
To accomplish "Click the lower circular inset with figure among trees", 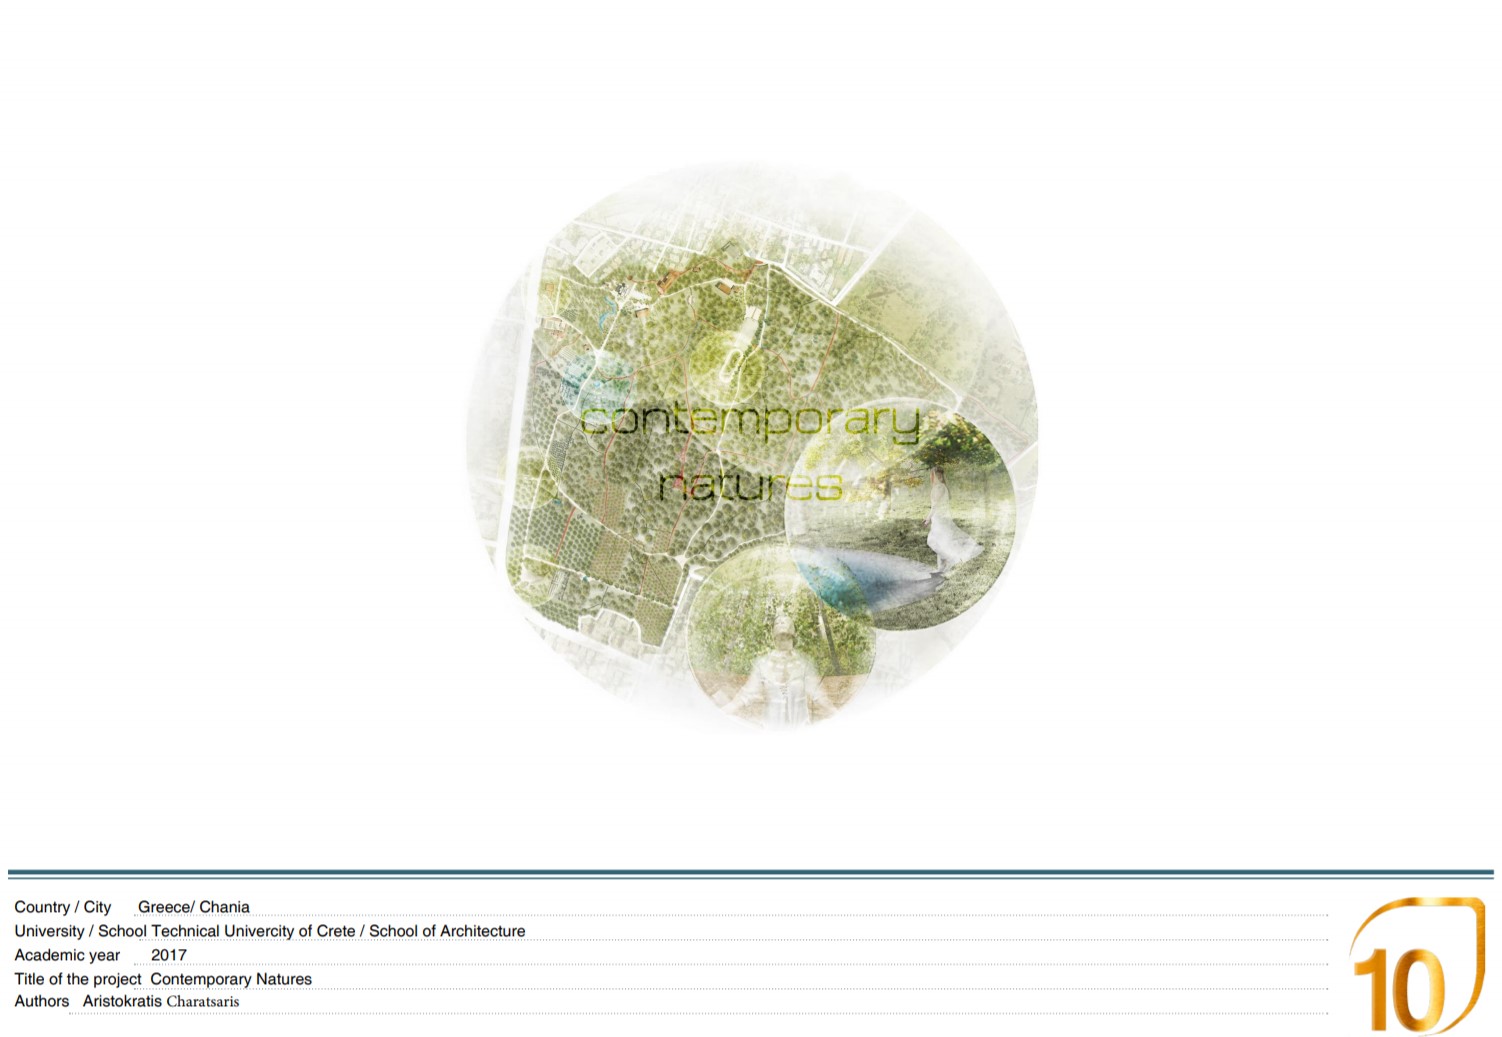I will [x=782, y=637].
